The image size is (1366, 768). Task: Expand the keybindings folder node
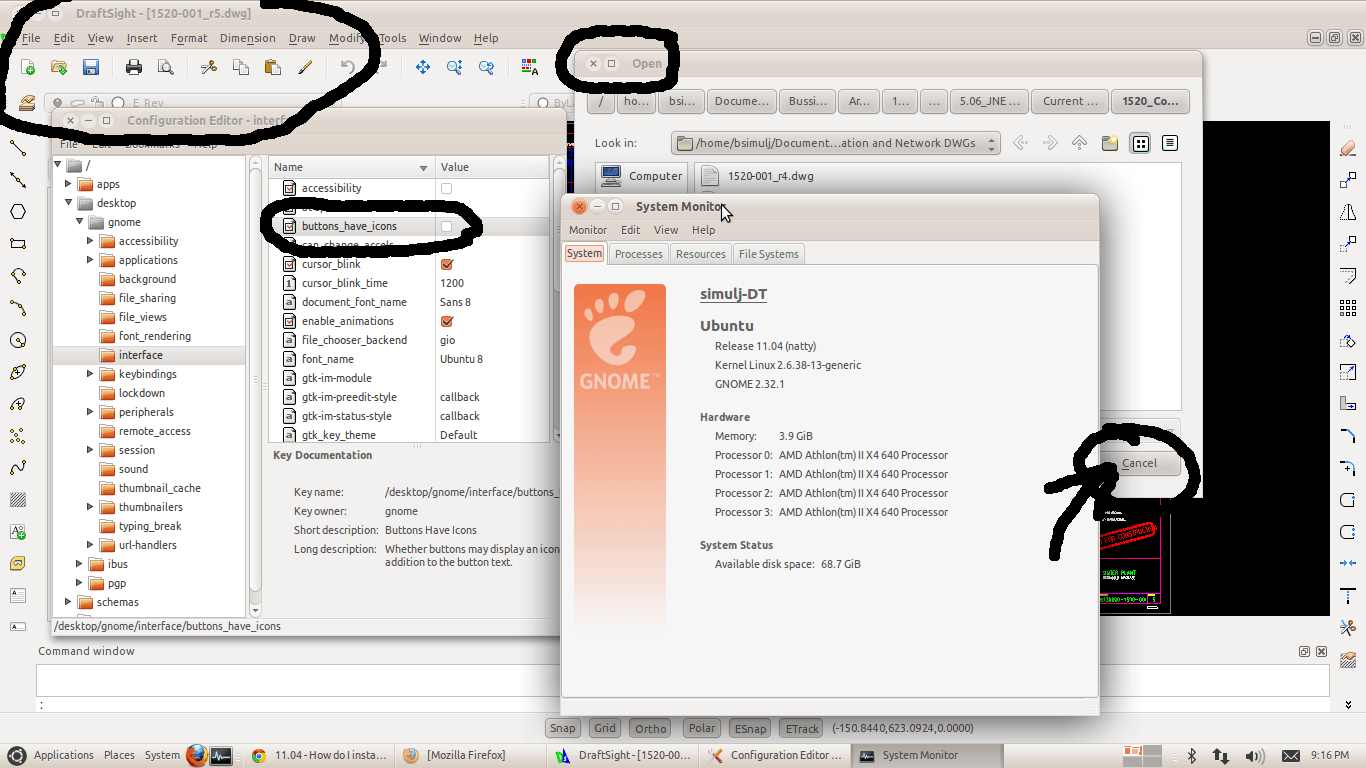click(x=90, y=374)
